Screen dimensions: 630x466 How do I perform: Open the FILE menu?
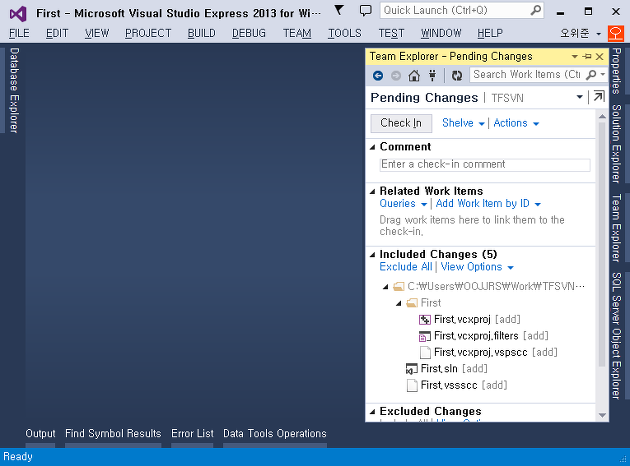point(19,33)
